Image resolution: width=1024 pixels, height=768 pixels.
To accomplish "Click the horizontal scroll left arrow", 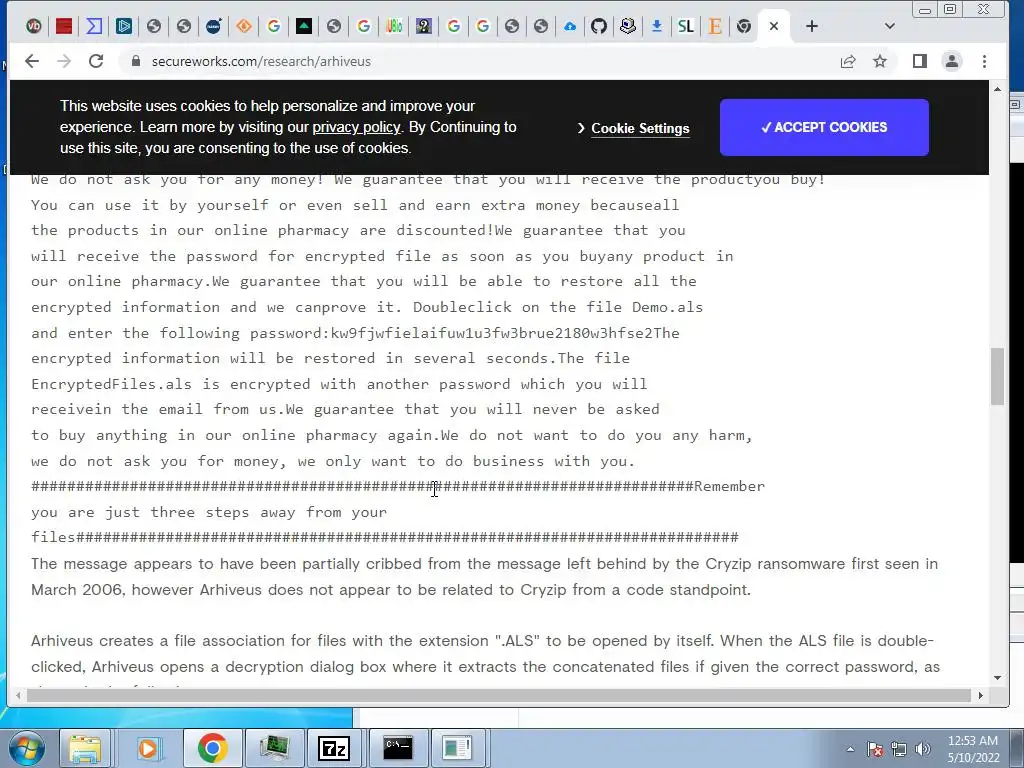I will point(18,696).
